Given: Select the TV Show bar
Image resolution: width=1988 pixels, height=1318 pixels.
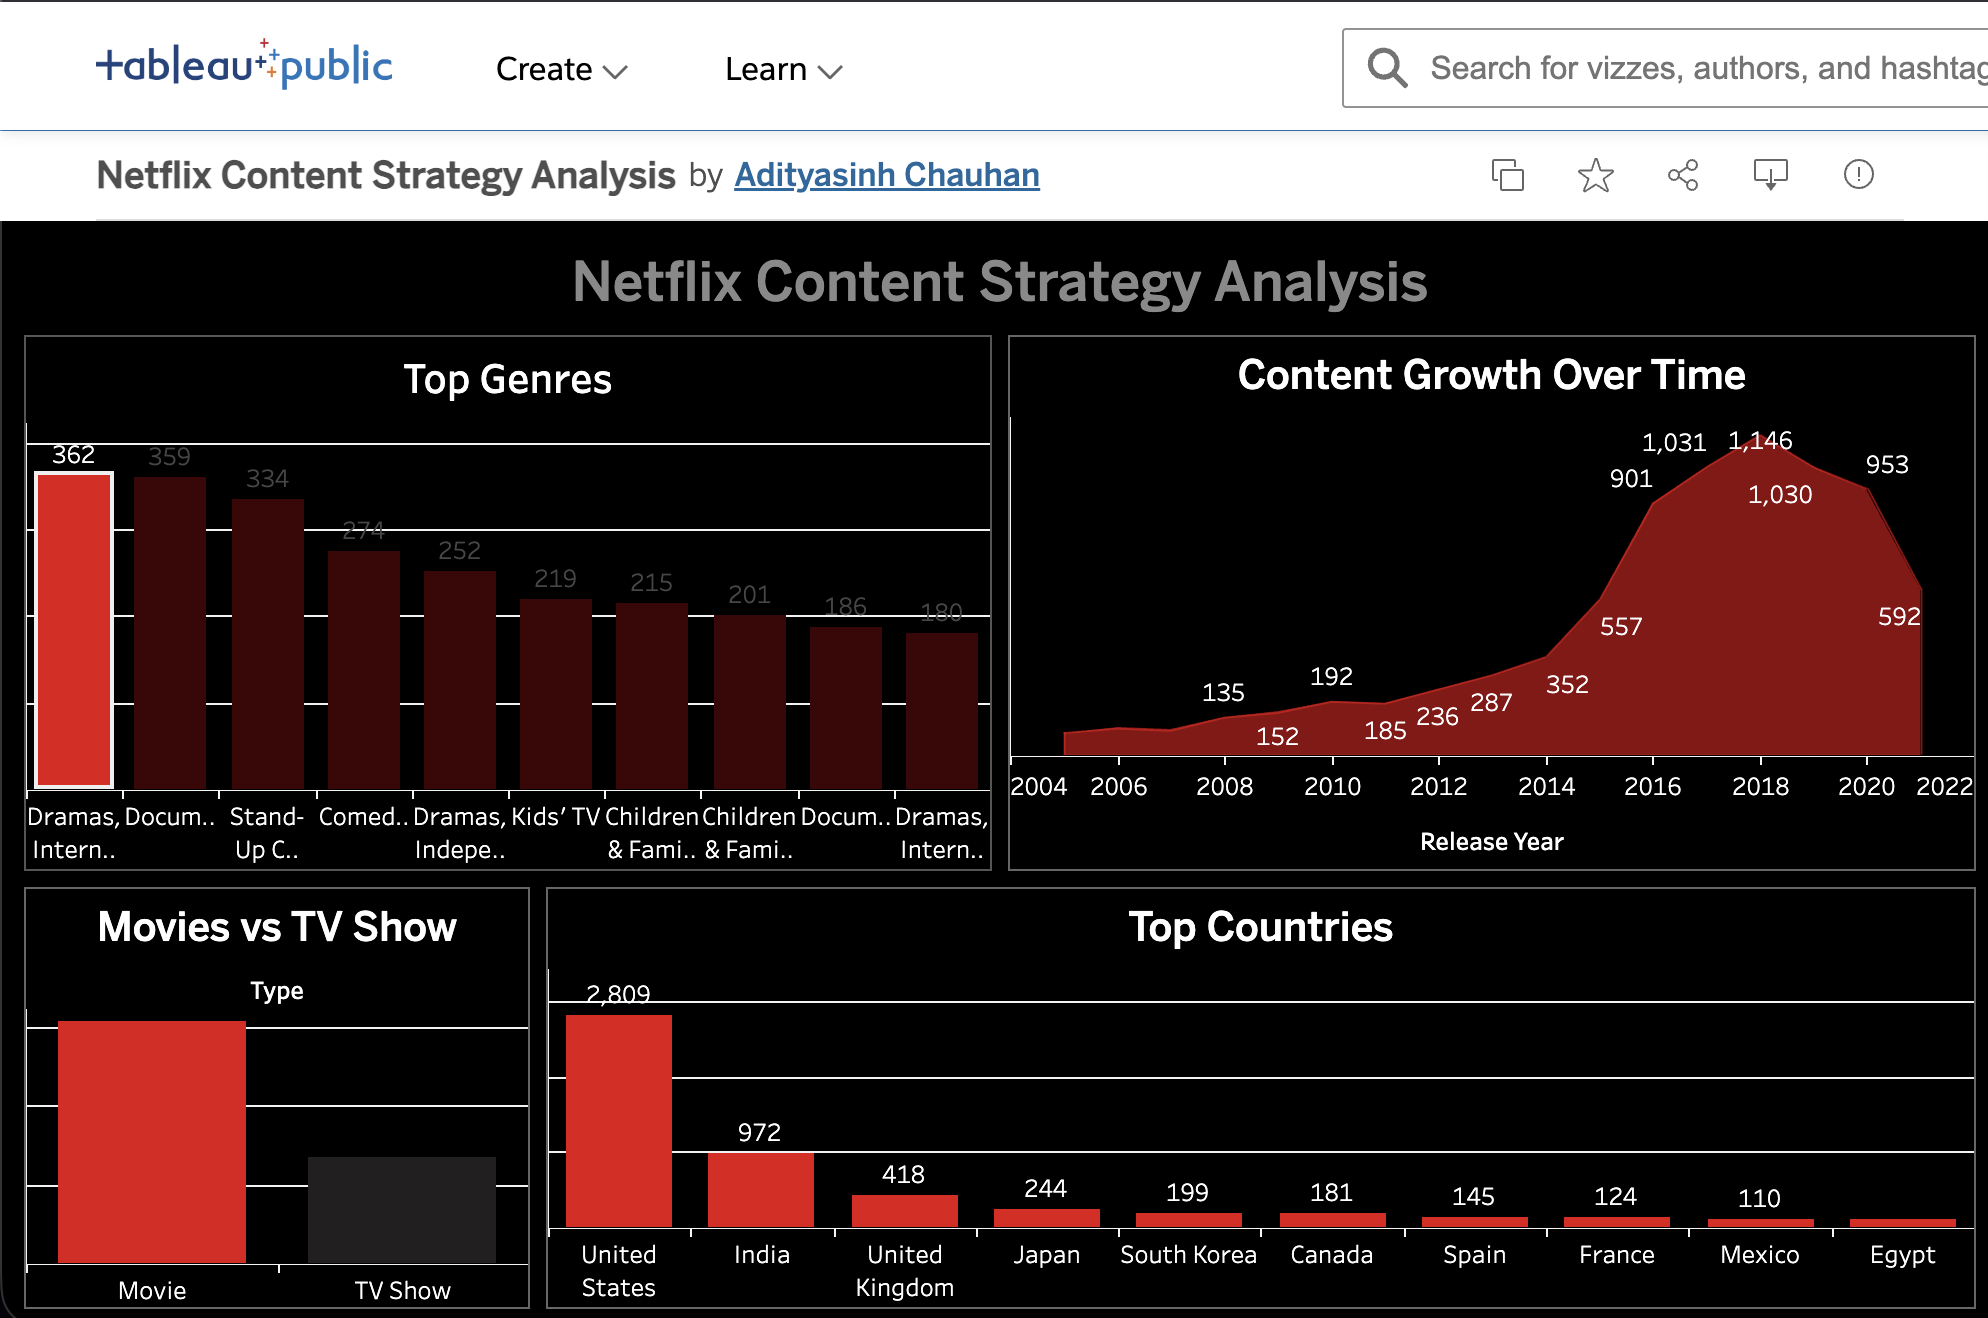Looking at the screenshot, I should (x=402, y=1210).
